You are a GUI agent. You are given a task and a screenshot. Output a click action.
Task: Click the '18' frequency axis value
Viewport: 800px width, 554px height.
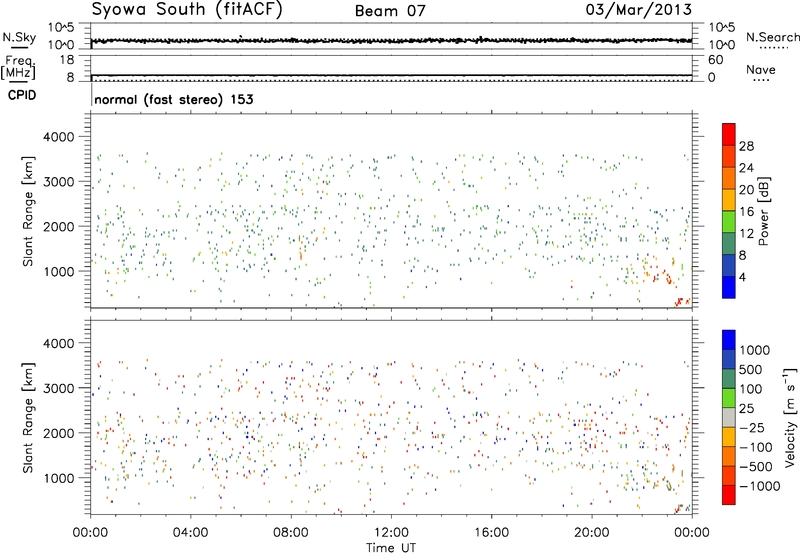[x=67, y=60]
